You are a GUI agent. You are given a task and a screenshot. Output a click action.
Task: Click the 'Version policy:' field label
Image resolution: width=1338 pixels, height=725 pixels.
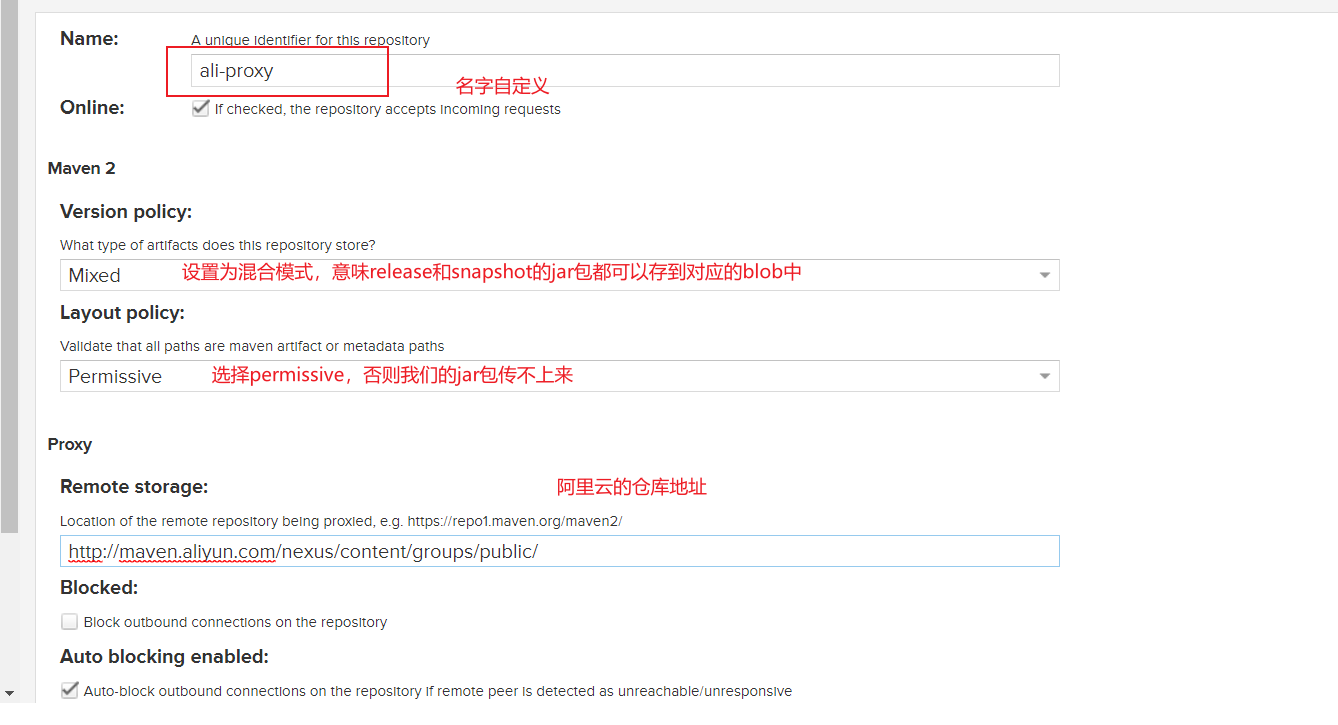click(x=126, y=212)
